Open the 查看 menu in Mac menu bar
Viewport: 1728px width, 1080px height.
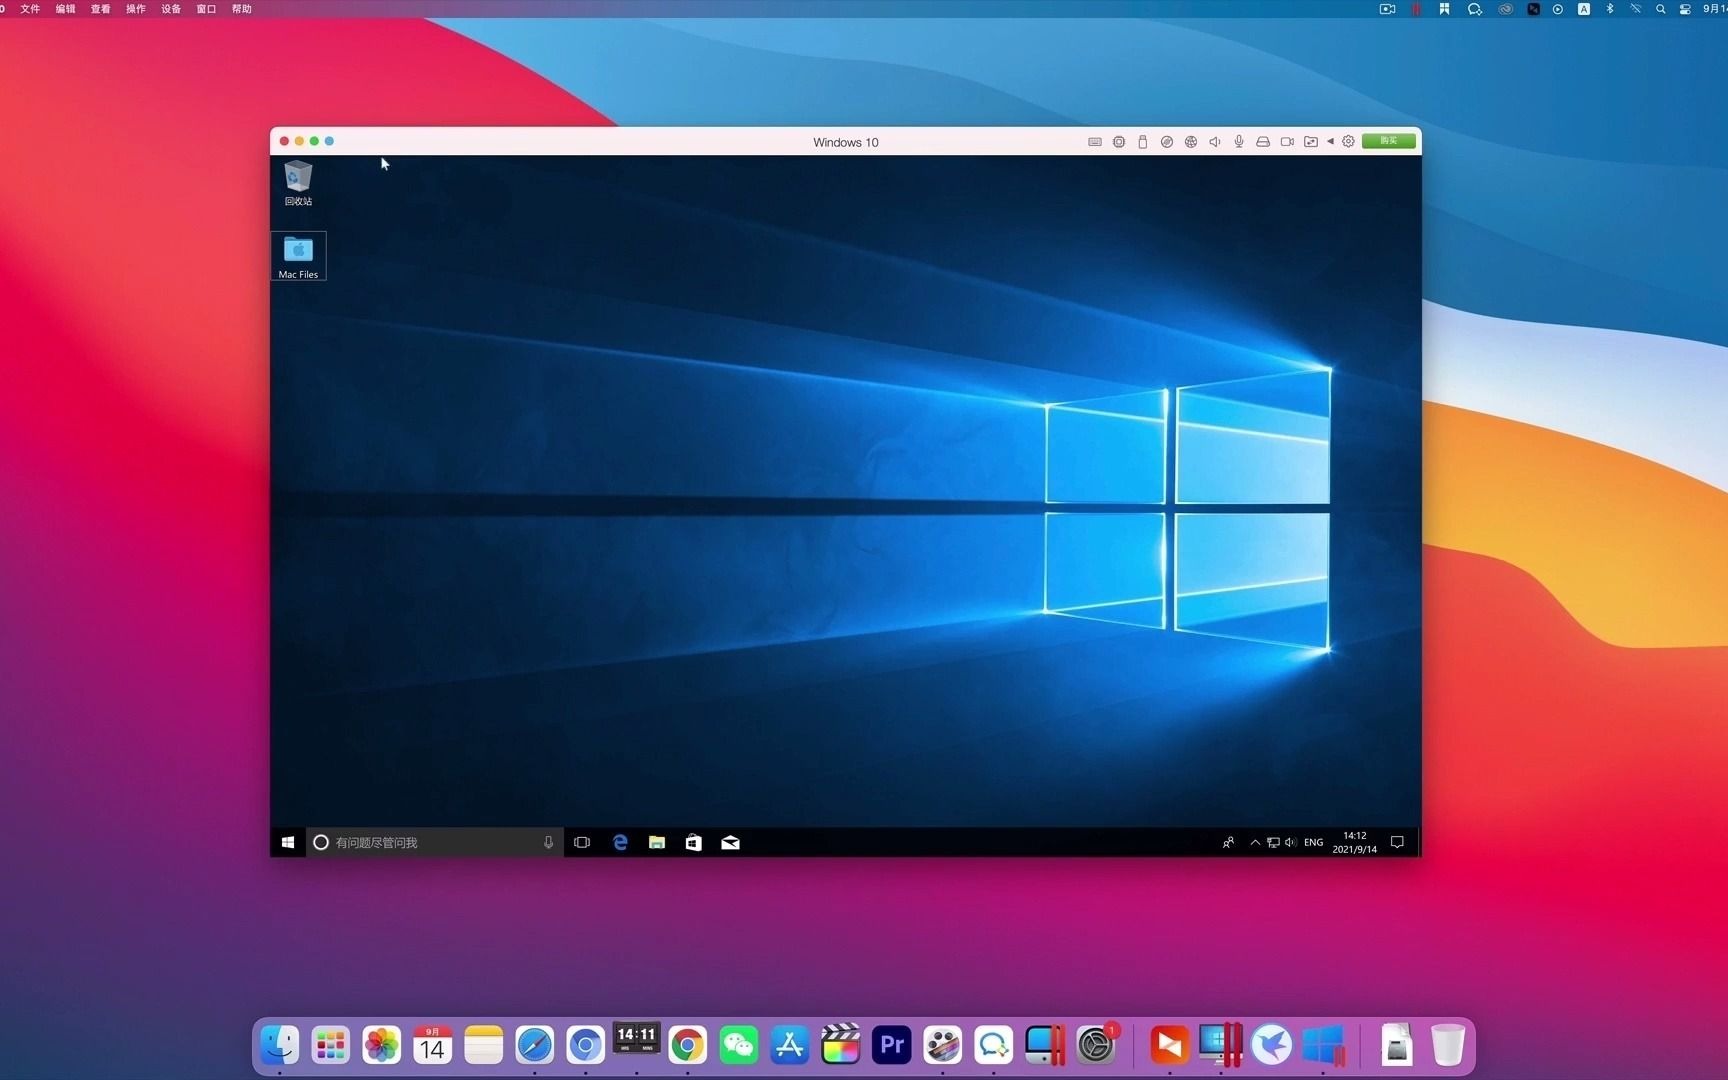[x=101, y=9]
